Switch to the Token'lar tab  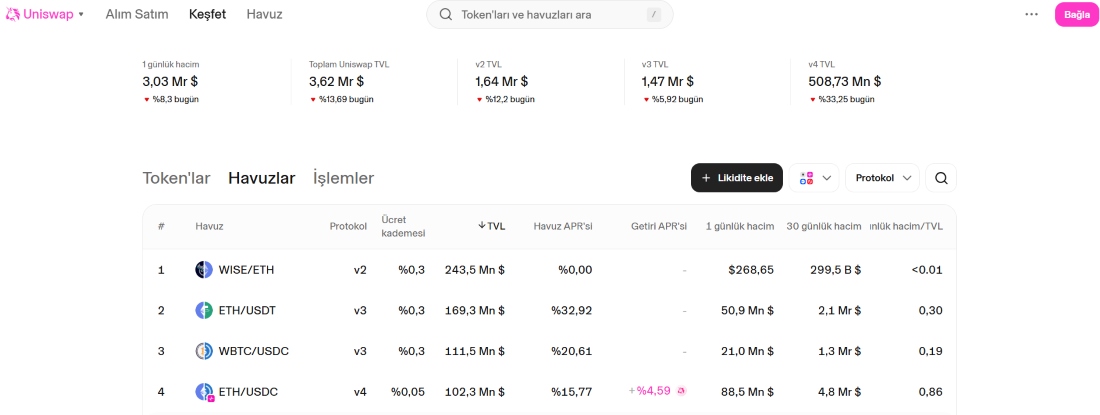(x=176, y=178)
